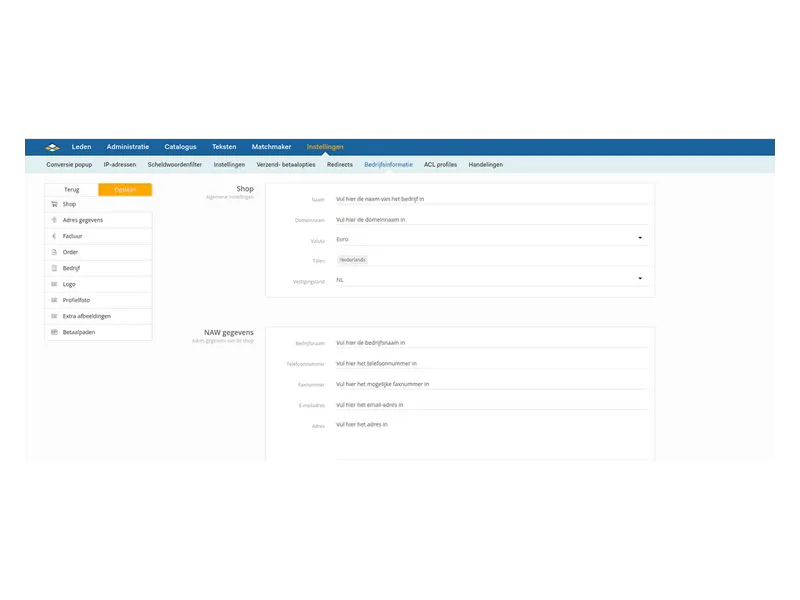The height and width of the screenshot is (600, 800).
Task: Open the Leden menu
Action: pyautogui.click(x=82, y=147)
